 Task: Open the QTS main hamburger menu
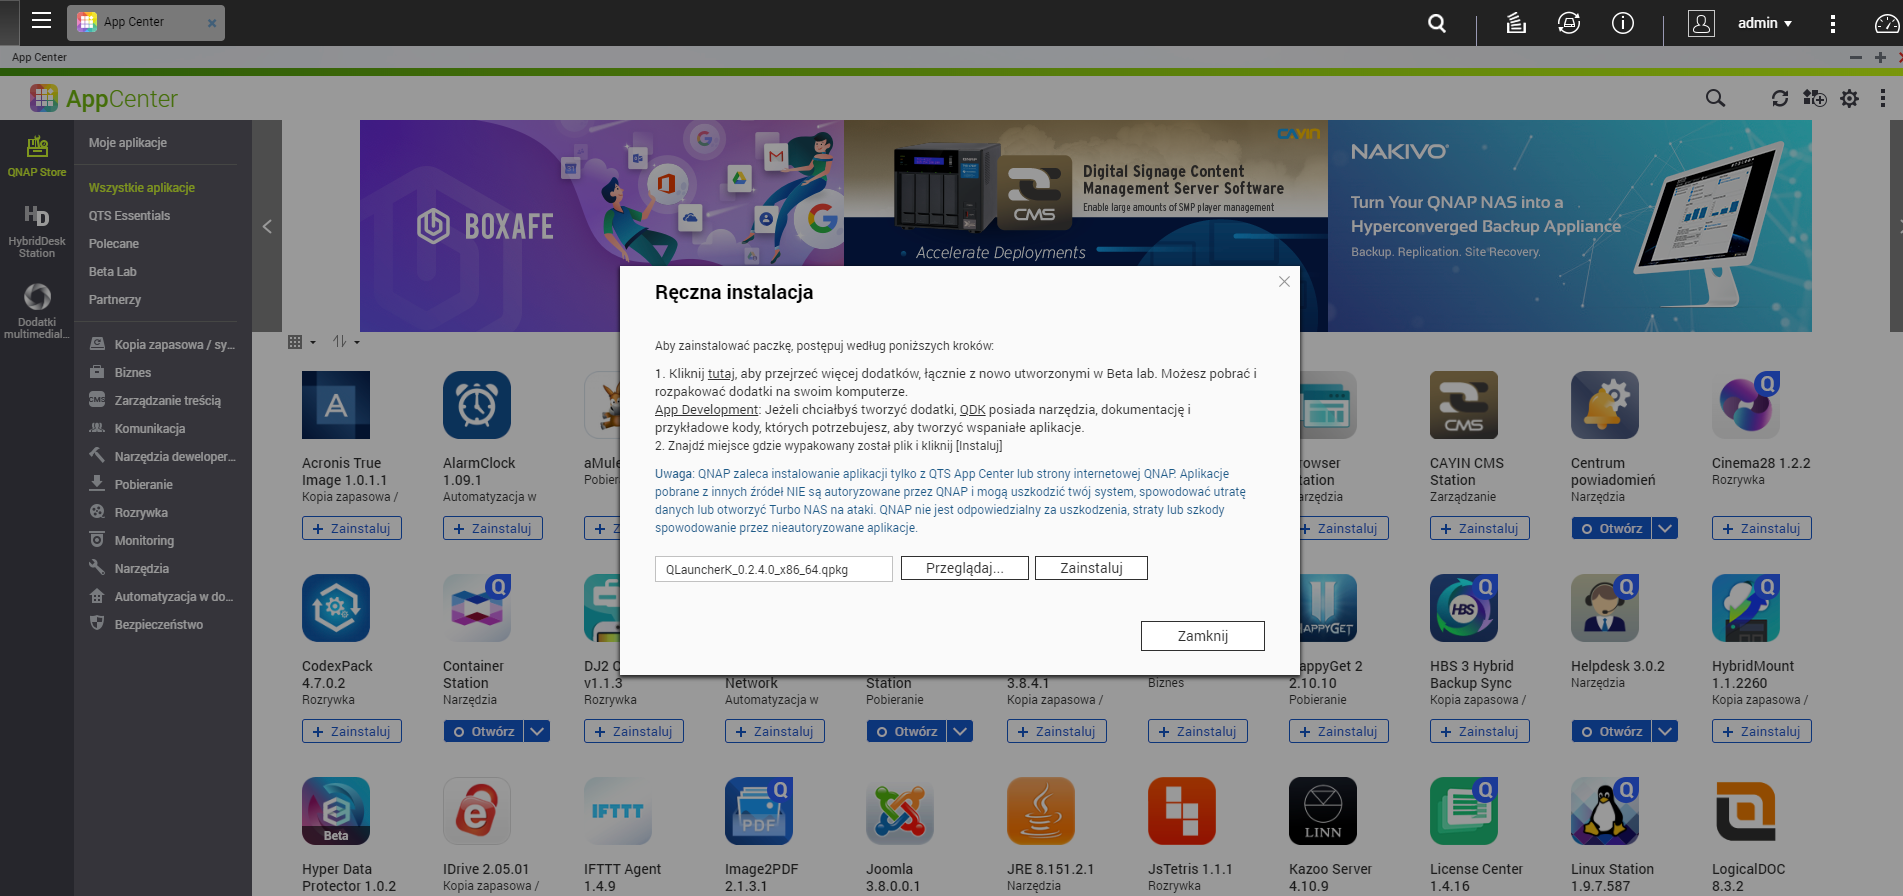pos(41,21)
